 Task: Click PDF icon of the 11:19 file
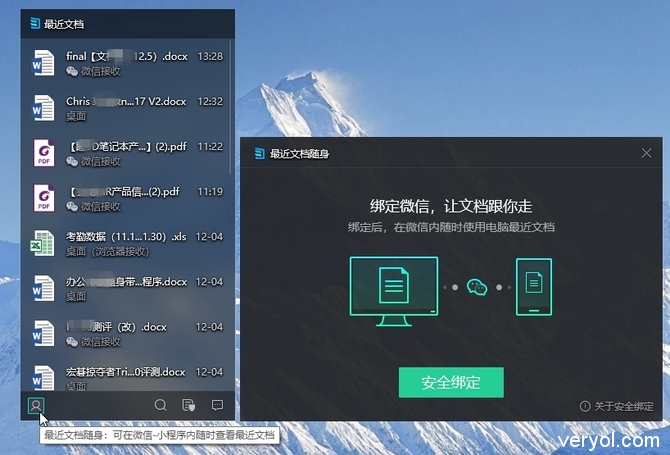44,198
